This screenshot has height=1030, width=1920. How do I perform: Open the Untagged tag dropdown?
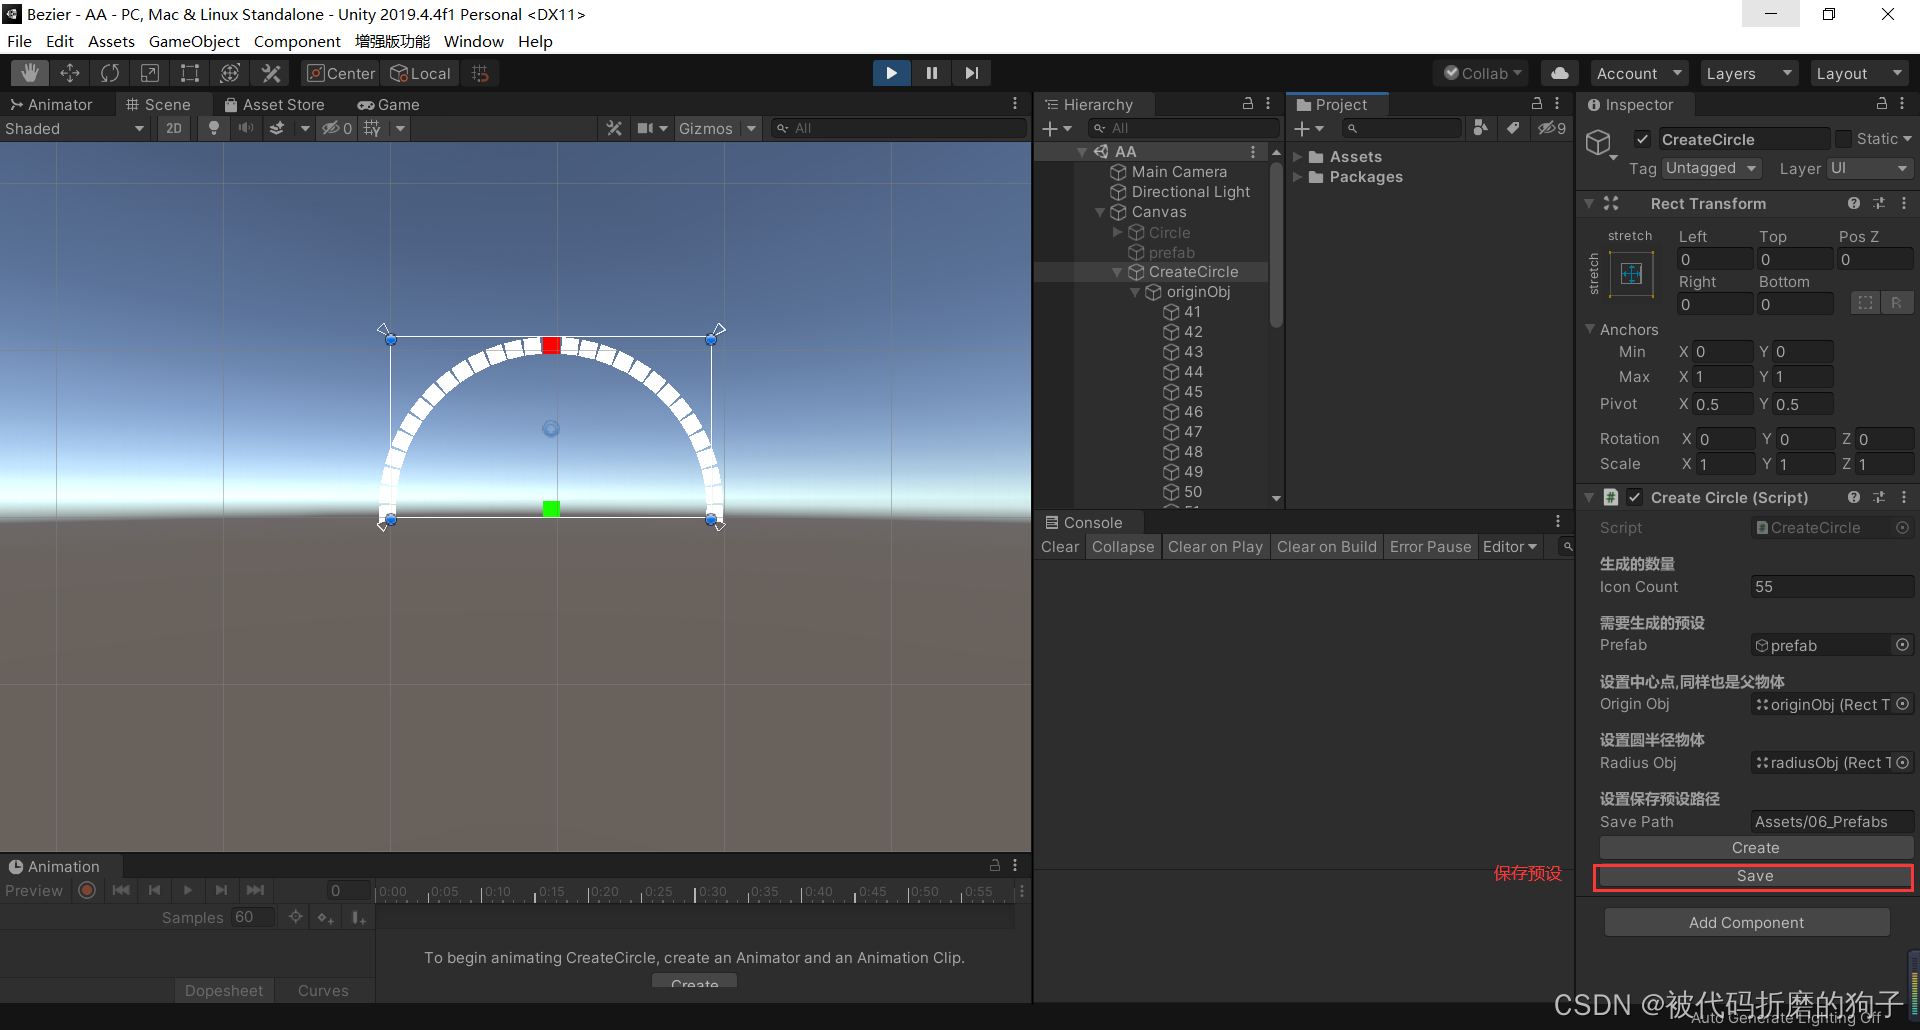(1711, 168)
